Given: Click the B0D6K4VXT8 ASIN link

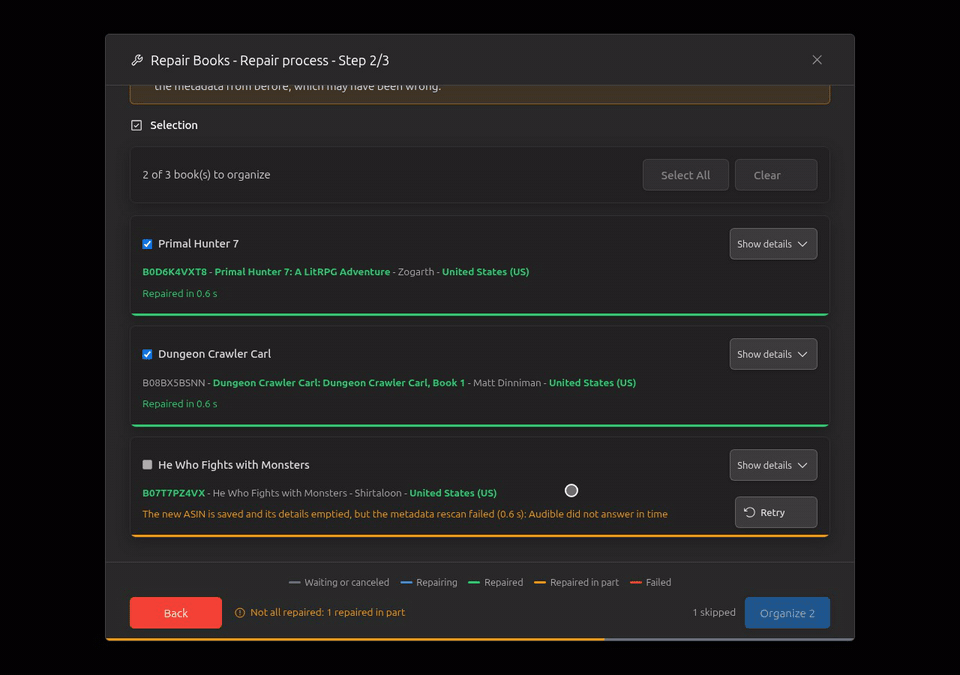Looking at the screenshot, I should pyautogui.click(x=174, y=271).
